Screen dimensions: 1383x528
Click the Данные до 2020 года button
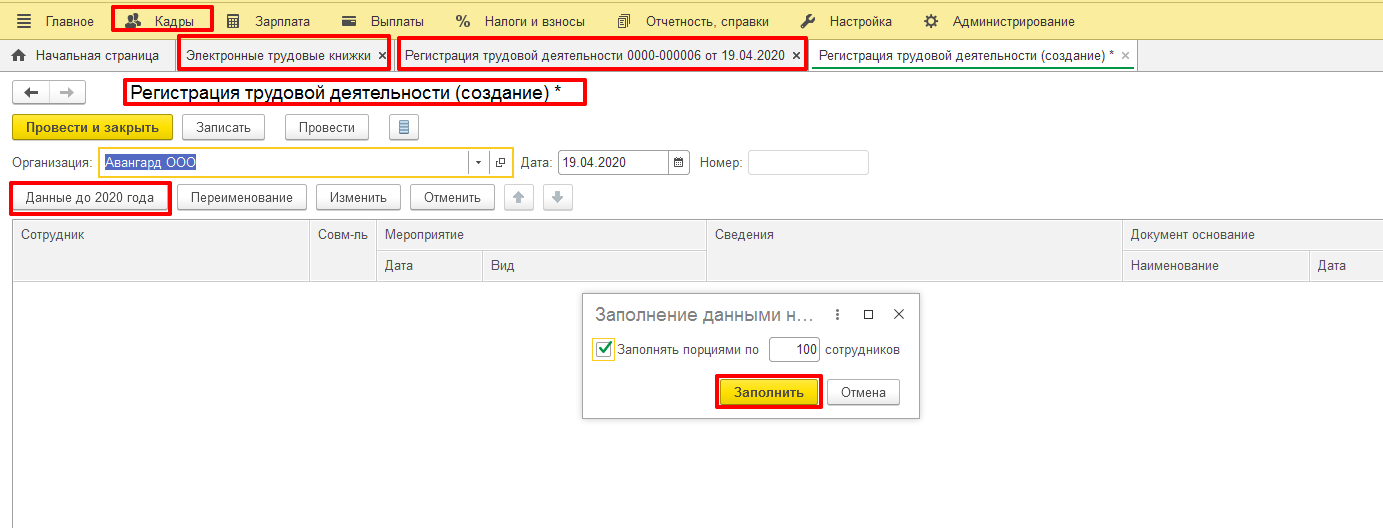90,197
